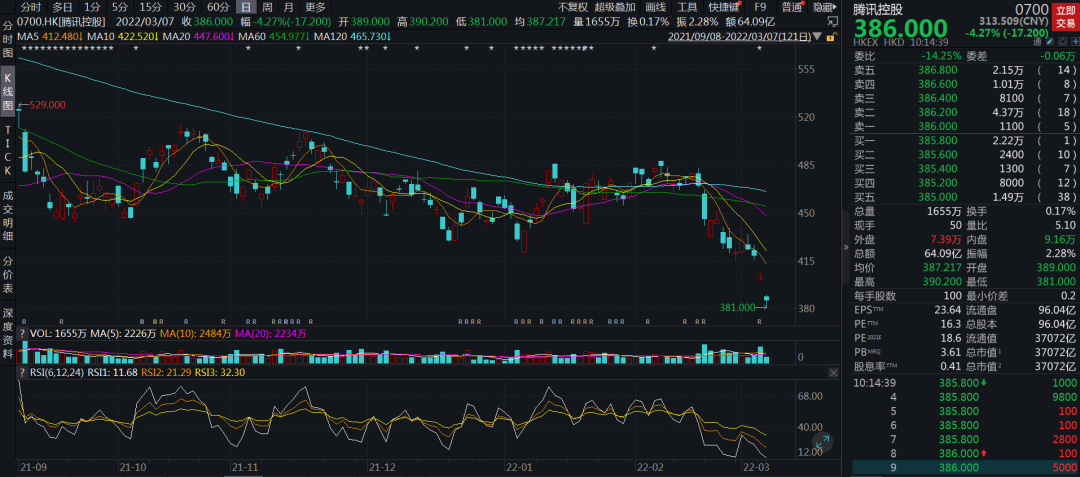Open the help icon beside RSI indicator
Image resolution: width=1080 pixels, height=477 pixels.
[x=23, y=372]
